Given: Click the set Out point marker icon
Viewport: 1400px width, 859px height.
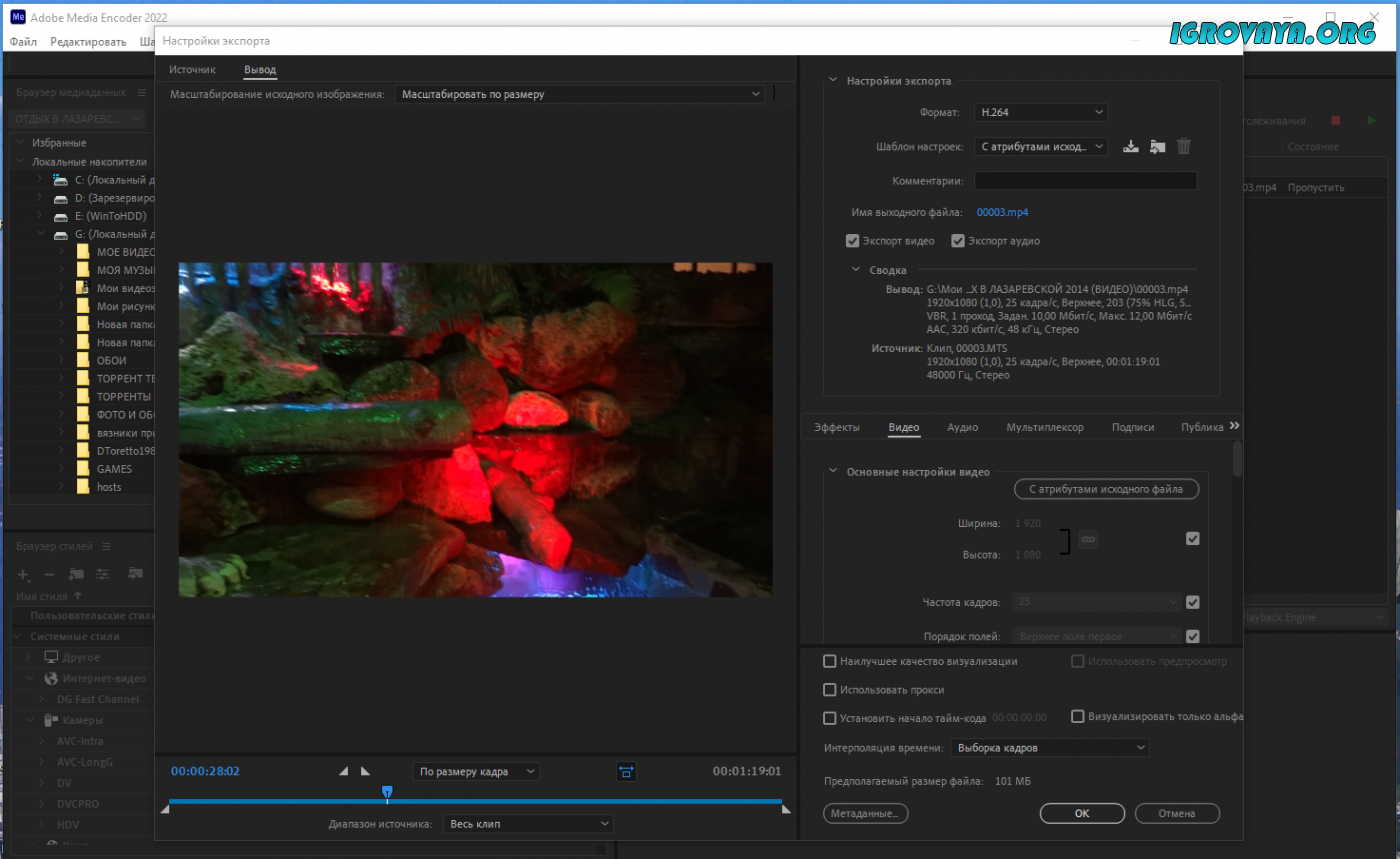Looking at the screenshot, I should [x=365, y=771].
